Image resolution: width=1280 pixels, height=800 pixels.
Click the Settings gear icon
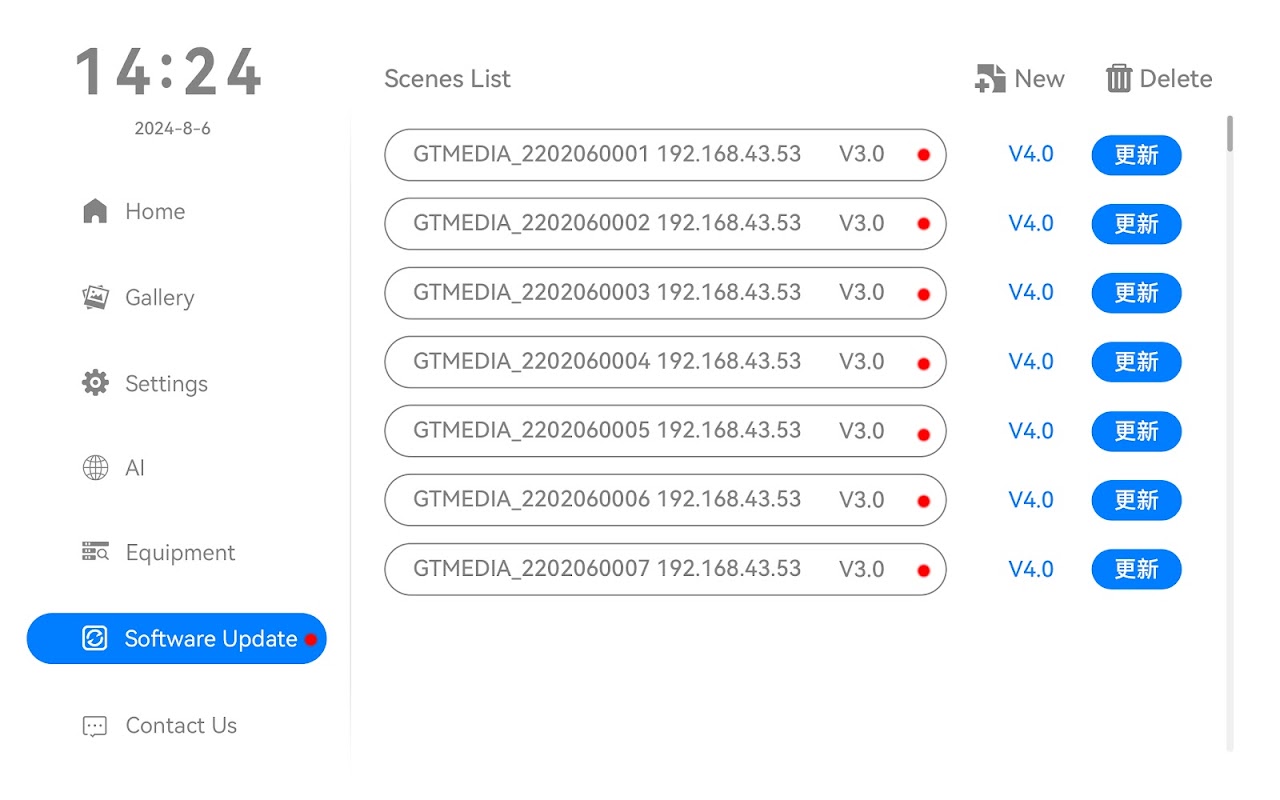click(95, 383)
